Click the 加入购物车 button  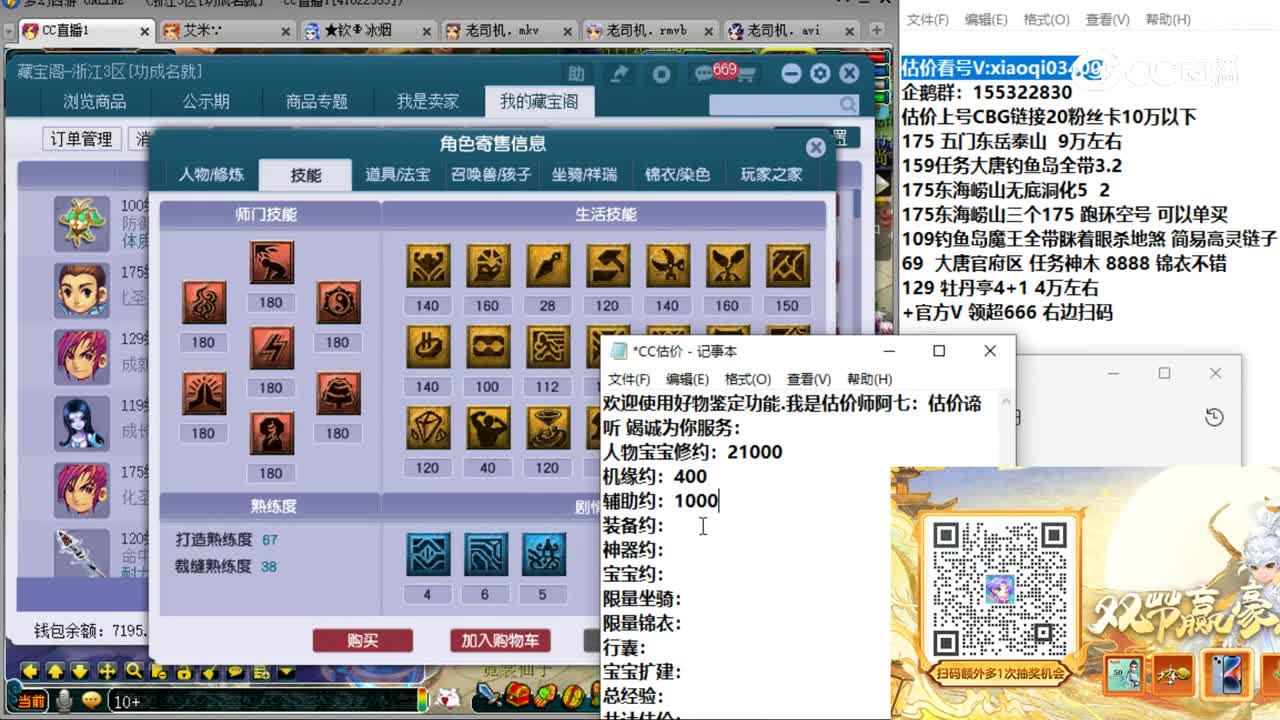[500, 640]
